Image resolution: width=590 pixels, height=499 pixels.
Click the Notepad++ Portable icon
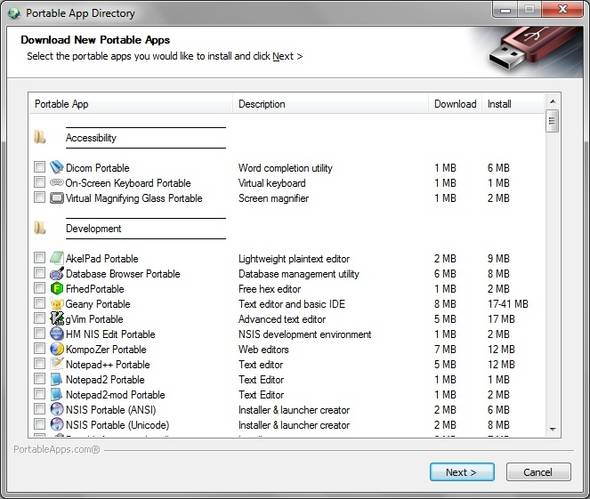point(57,364)
